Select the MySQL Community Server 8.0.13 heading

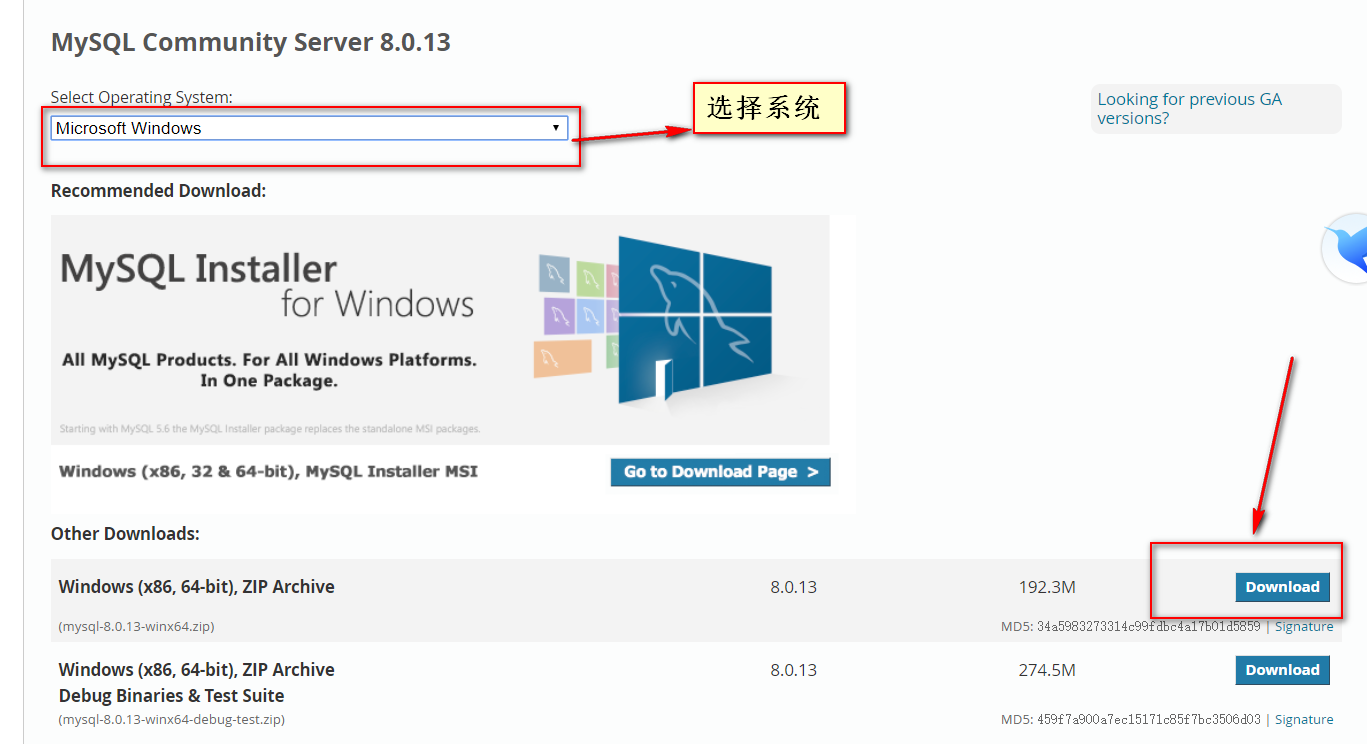tap(251, 42)
